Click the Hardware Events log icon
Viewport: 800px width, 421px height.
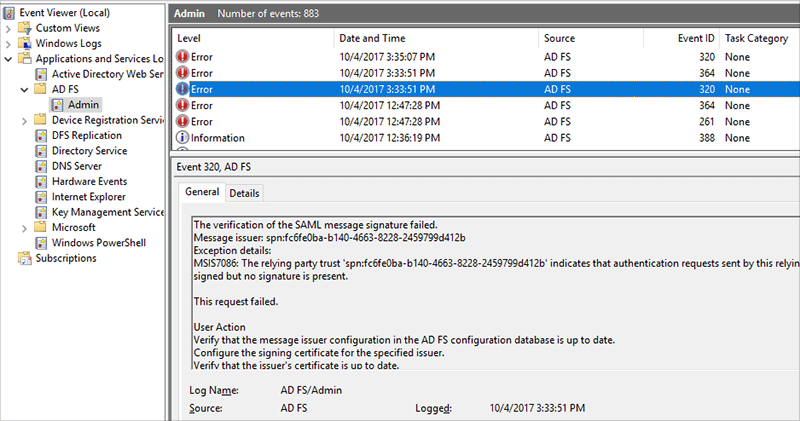[x=41, y=181]
